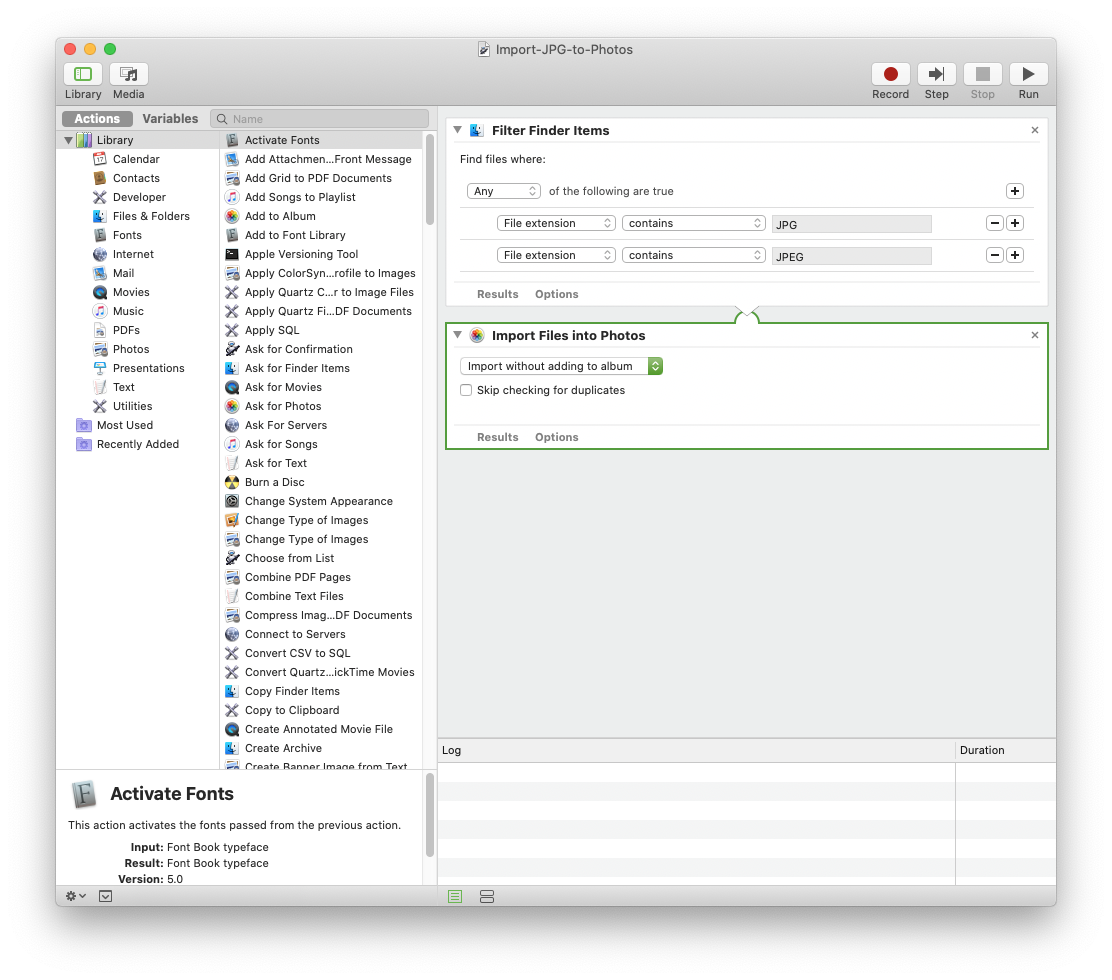The width and height of the screenshot is (1112, 980).
Task: Select Files & Folders category
Action: click(151, 216)
